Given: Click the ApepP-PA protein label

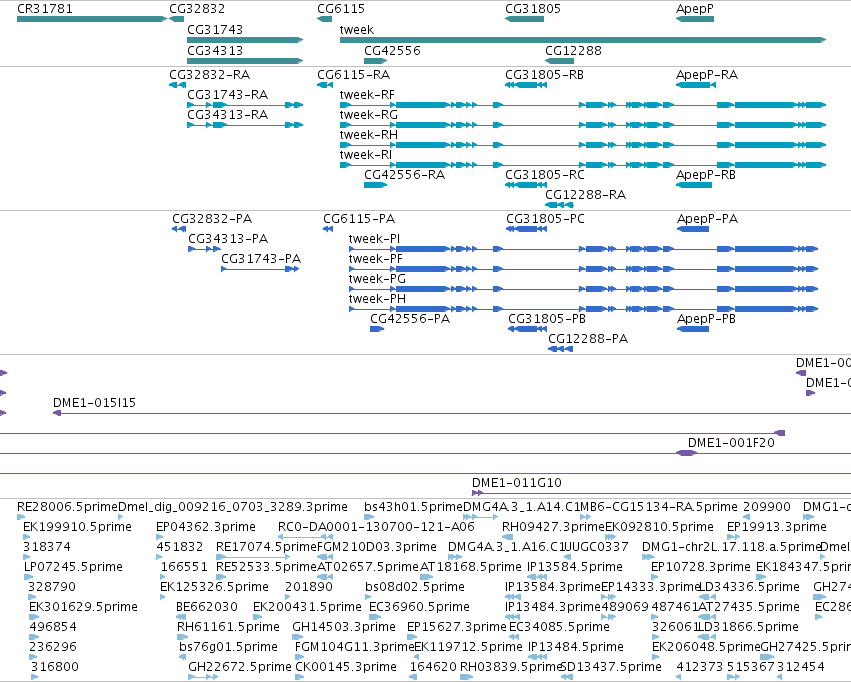Looking at the screenshot, I should (x=707, y=219).
